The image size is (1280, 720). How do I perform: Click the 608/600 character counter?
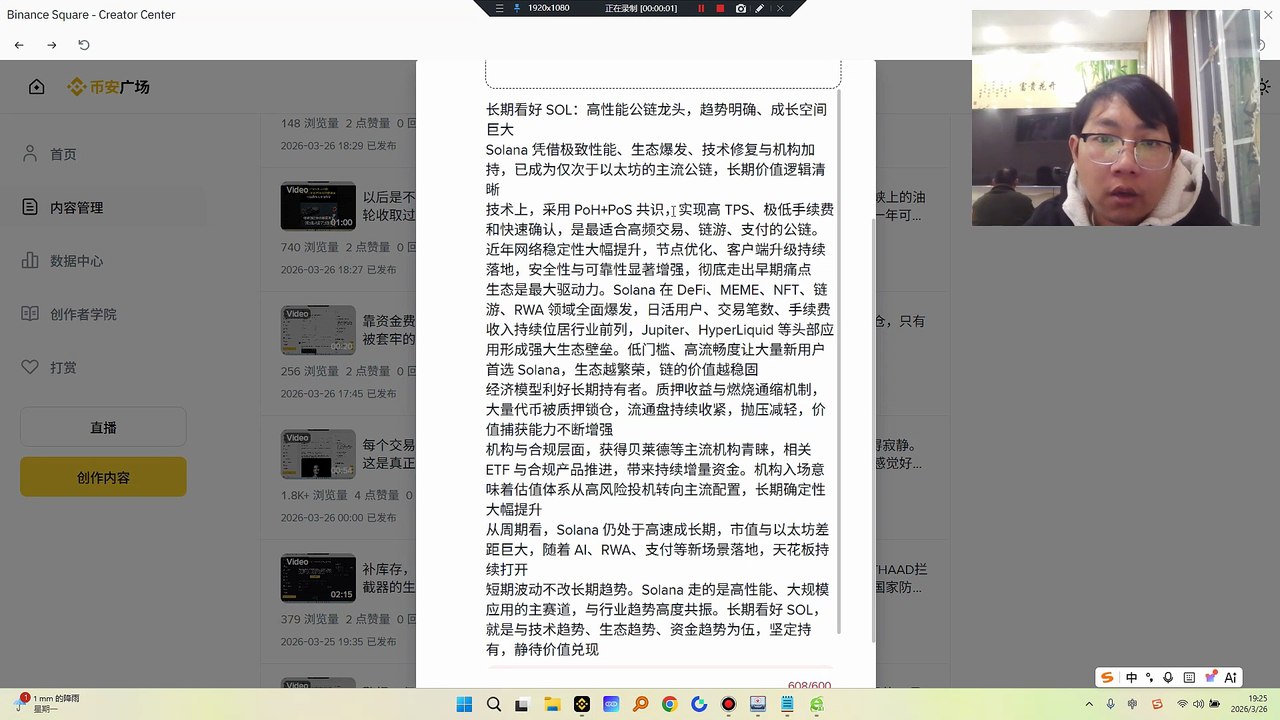[x=809, y=685]
